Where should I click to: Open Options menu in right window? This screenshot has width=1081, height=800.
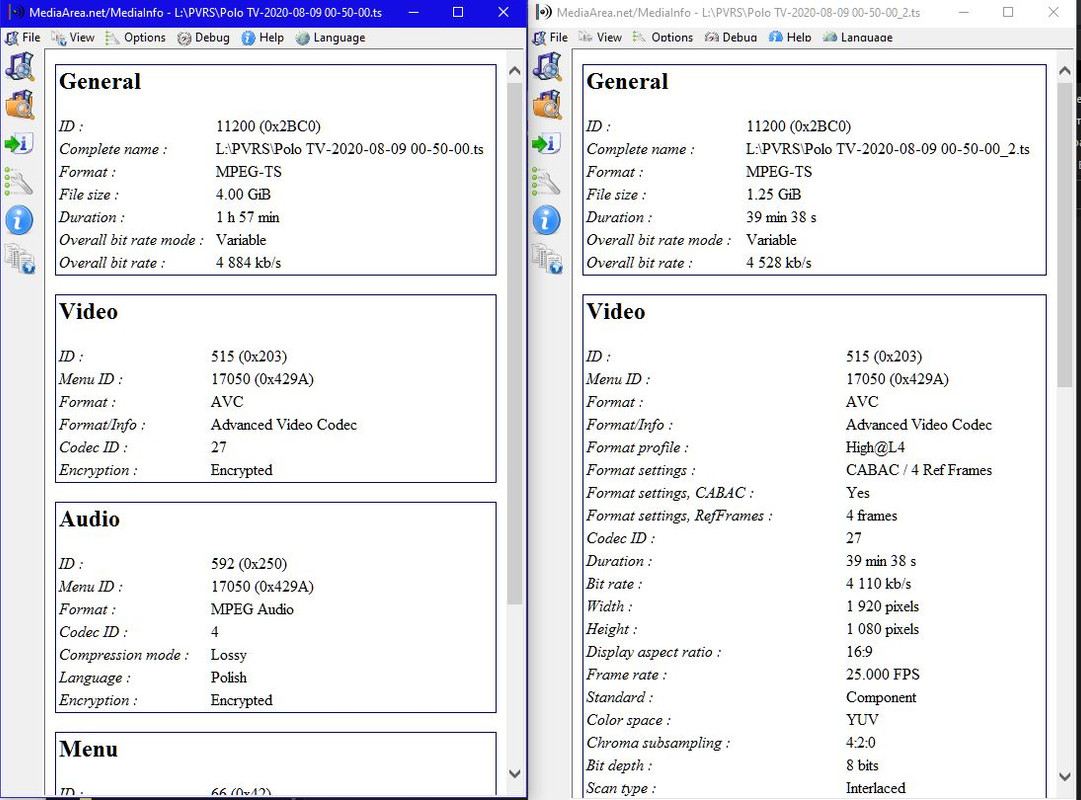tap(663, 37)
